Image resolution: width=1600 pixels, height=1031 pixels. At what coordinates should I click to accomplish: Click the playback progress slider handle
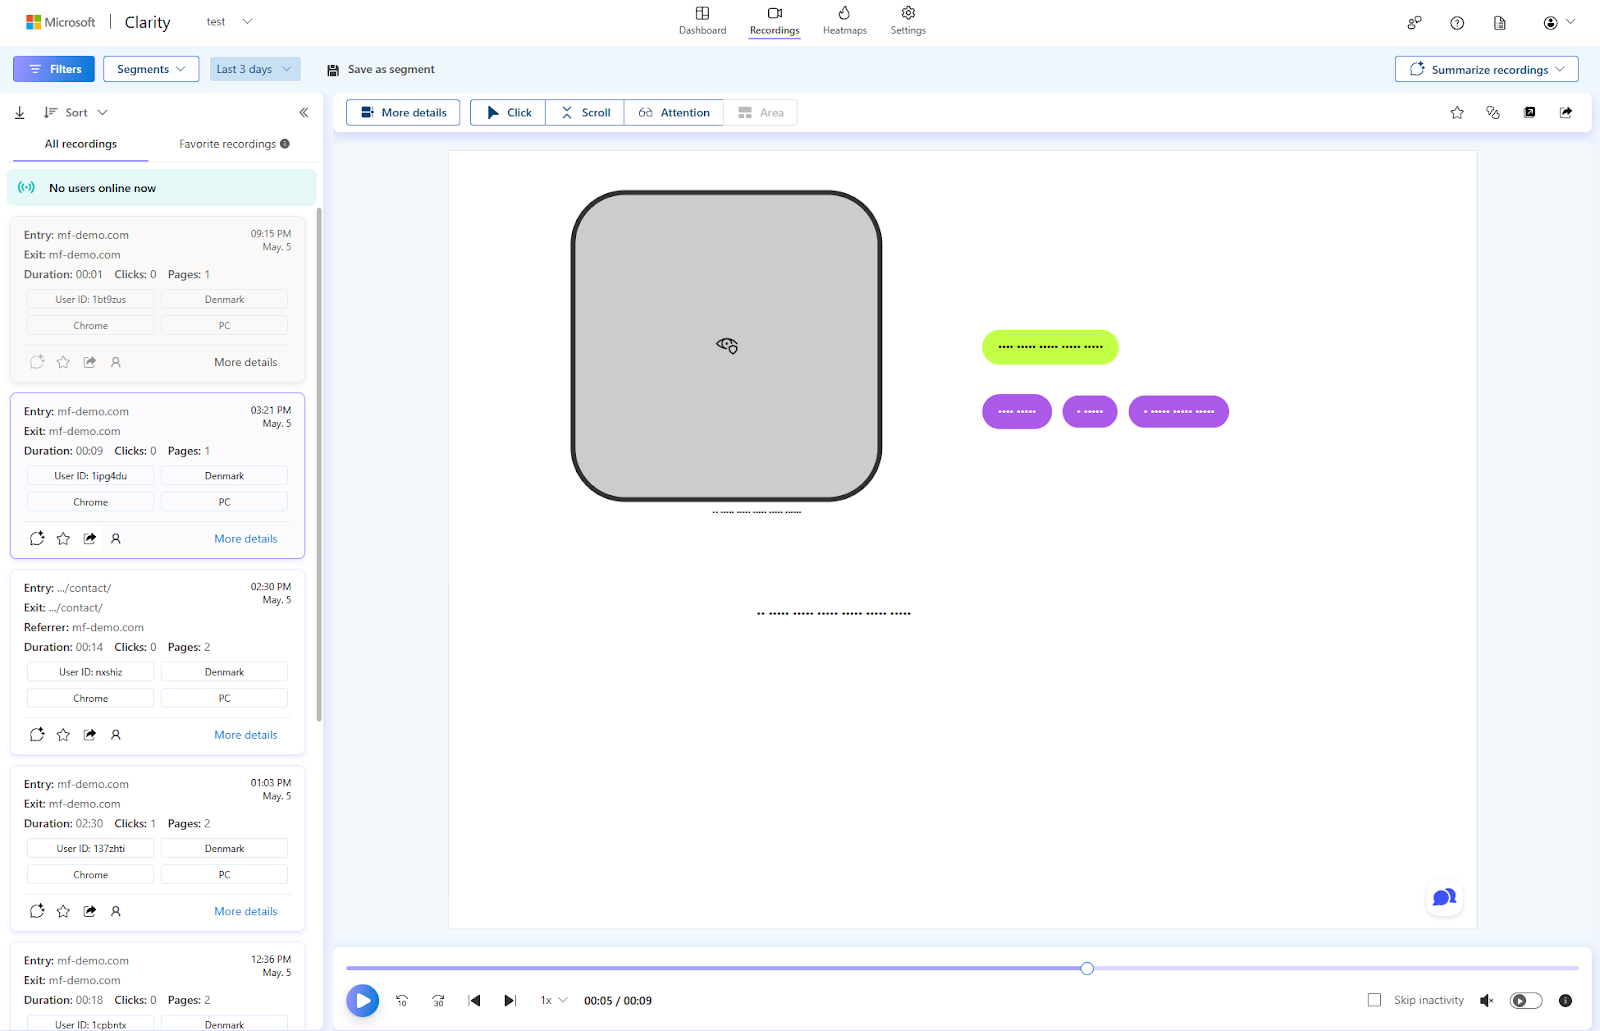pos(1087,968)
